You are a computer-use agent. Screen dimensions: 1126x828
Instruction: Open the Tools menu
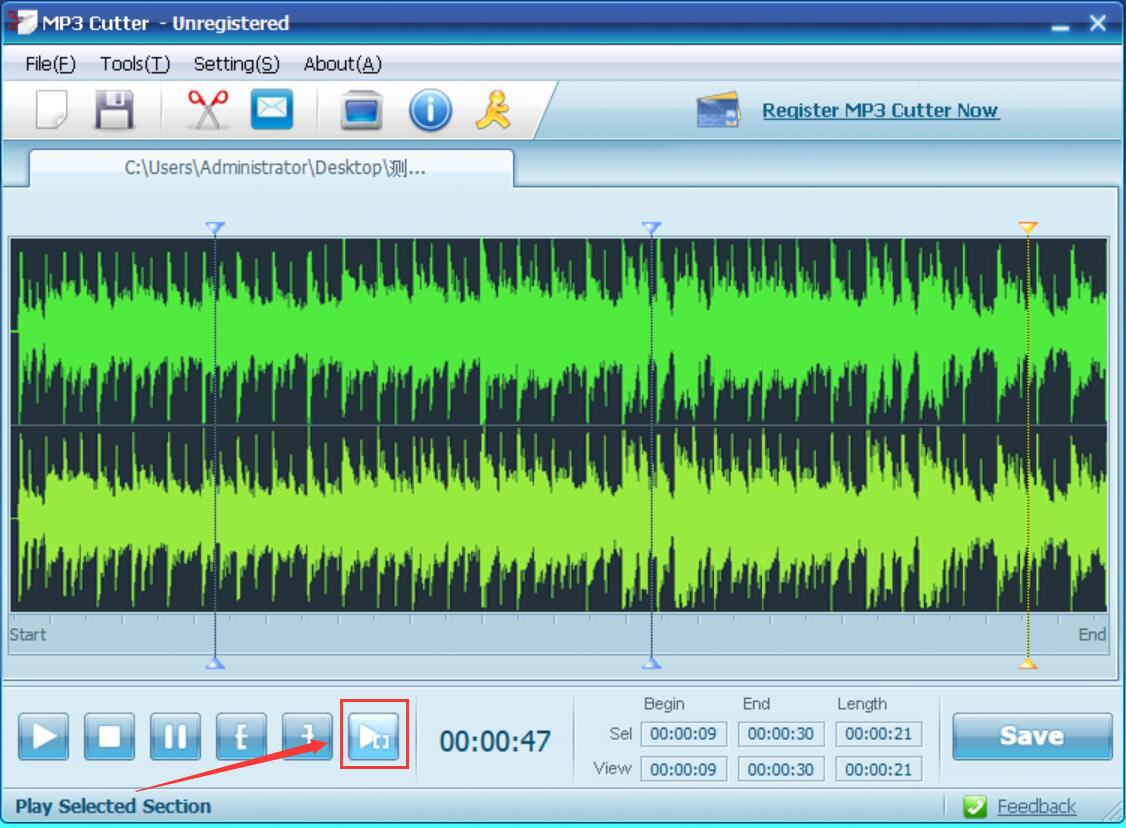[135, 64]
